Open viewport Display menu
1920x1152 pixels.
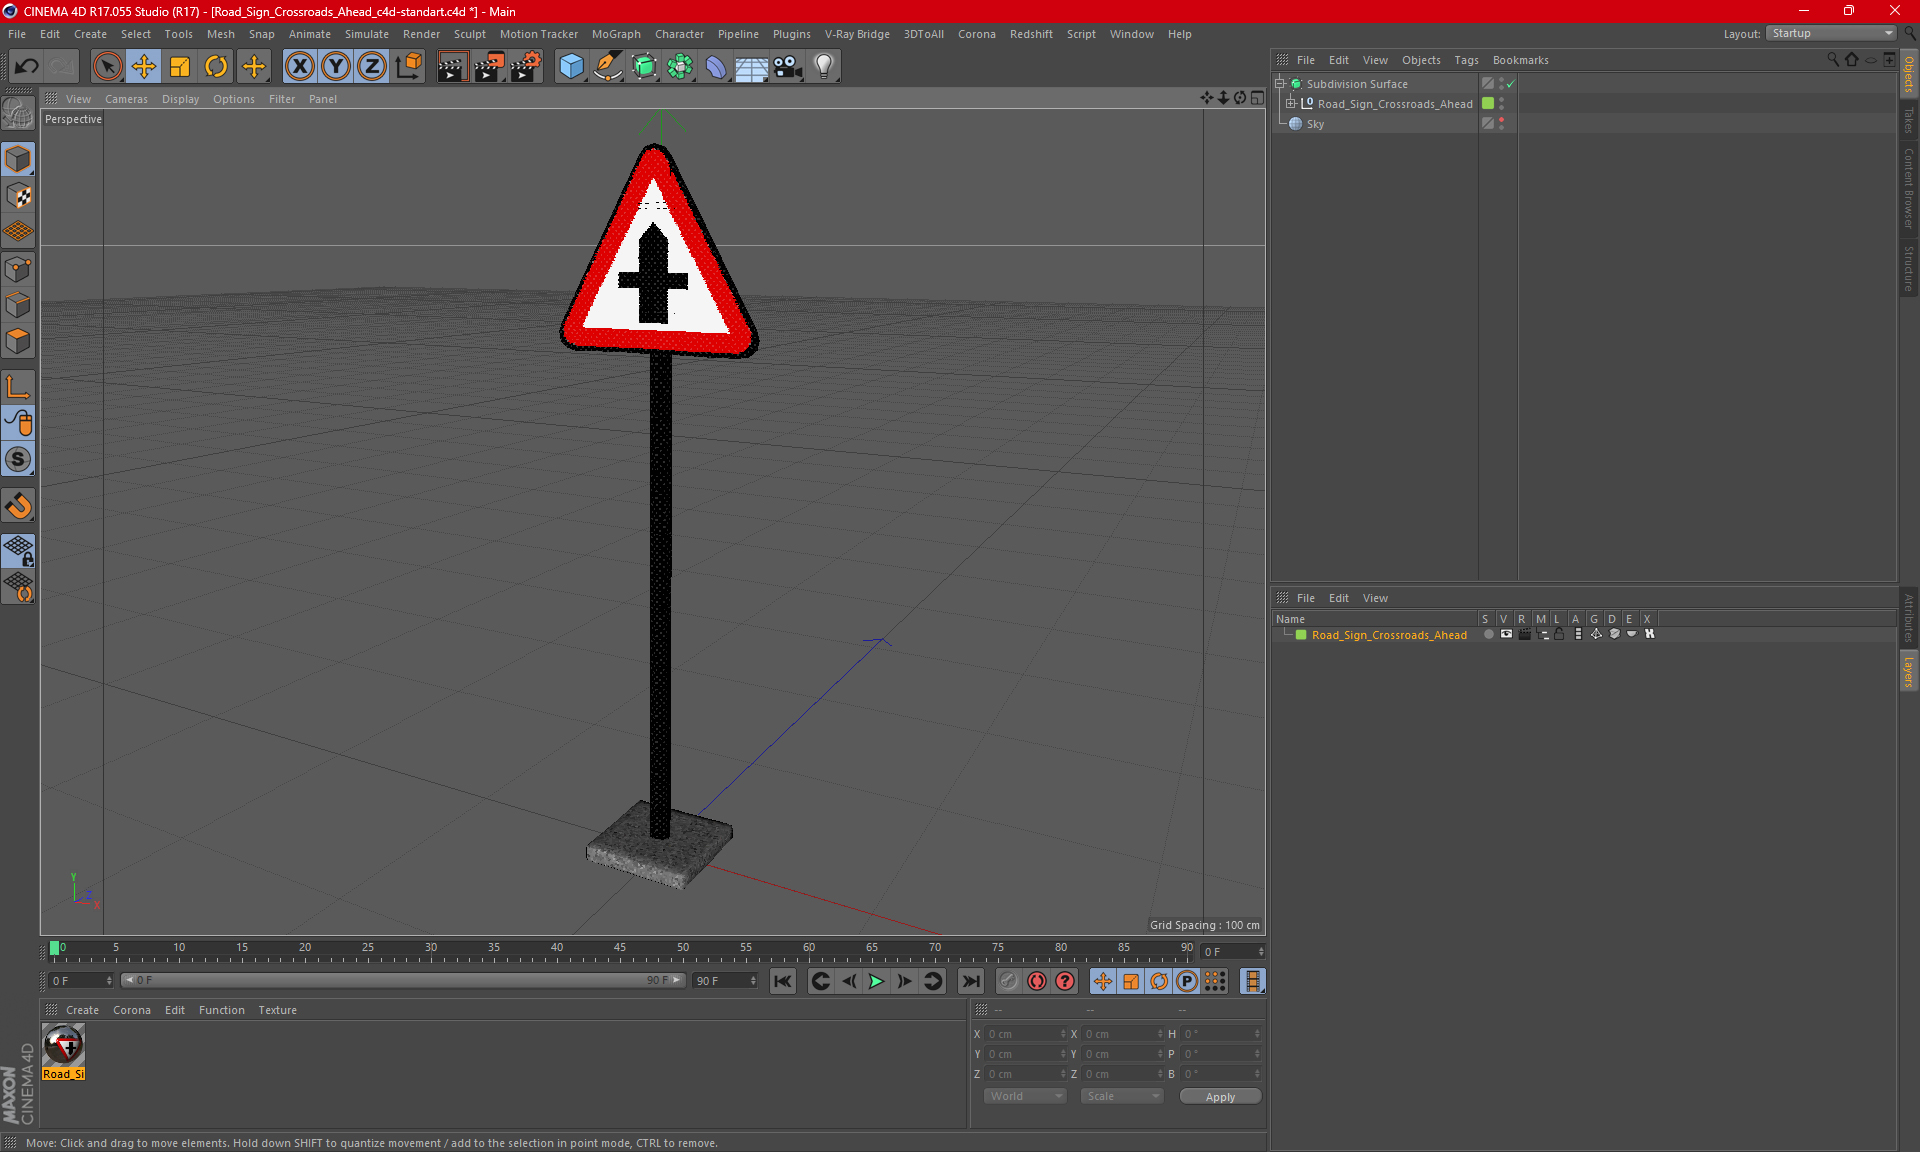(180, 99)
